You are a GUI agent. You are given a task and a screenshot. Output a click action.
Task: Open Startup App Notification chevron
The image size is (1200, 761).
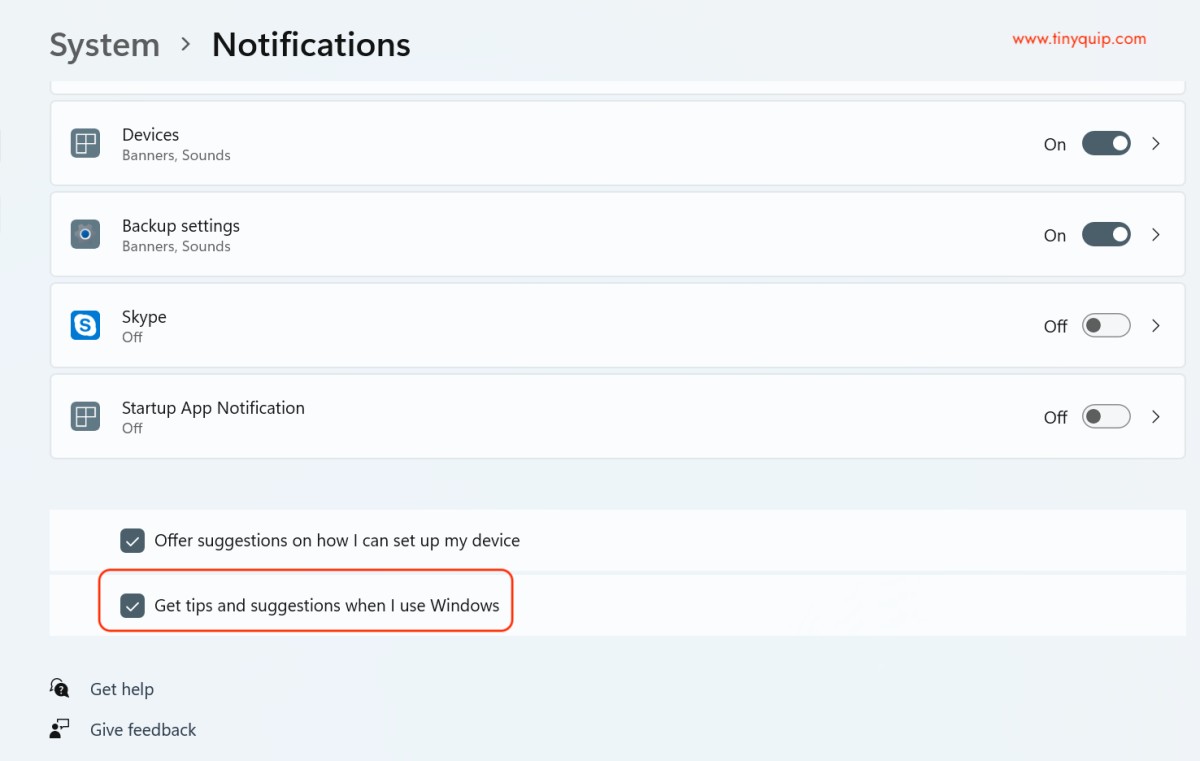coord(1156,417)
